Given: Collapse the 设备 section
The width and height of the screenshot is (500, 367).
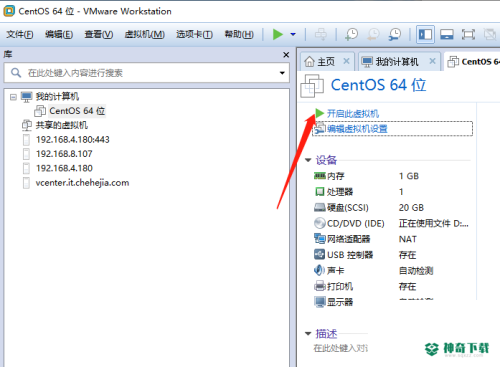Looking at the screenshot, I should [308, 160].
